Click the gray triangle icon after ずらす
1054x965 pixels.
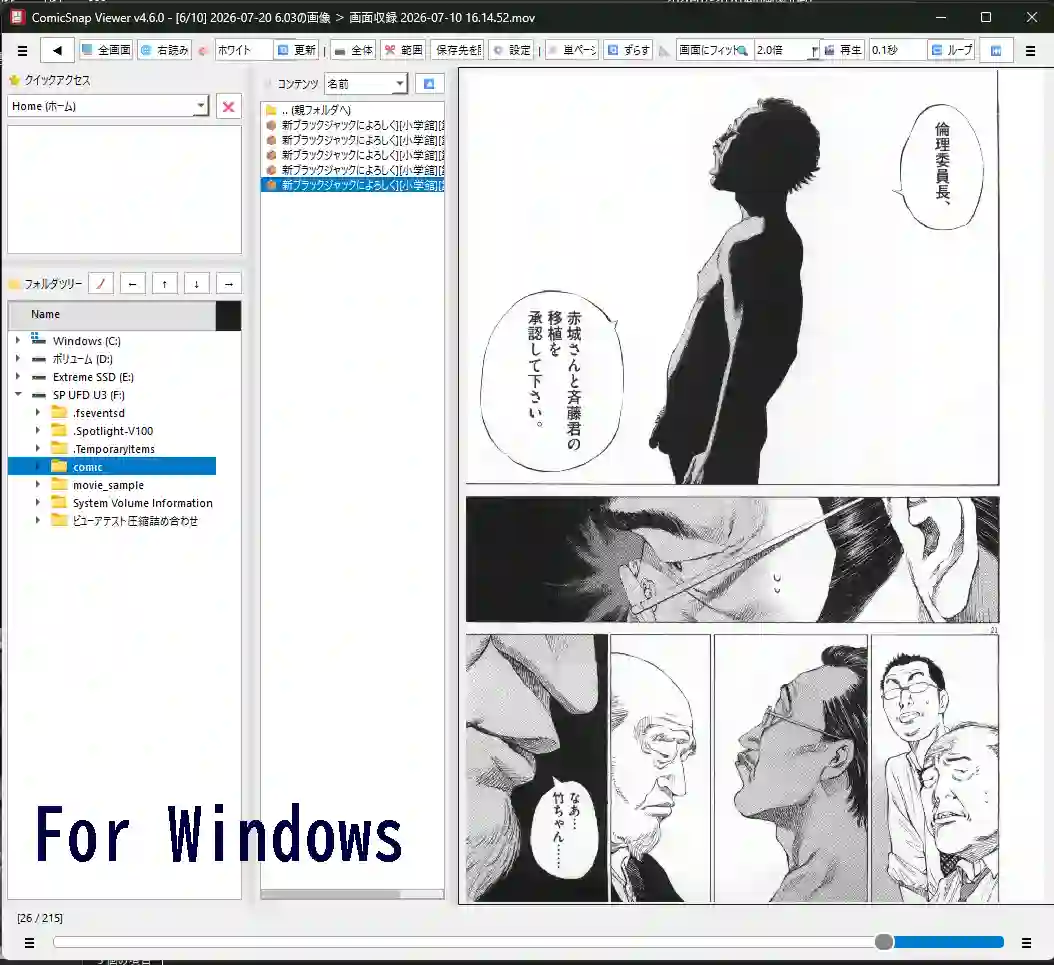[x=664, y=50]
